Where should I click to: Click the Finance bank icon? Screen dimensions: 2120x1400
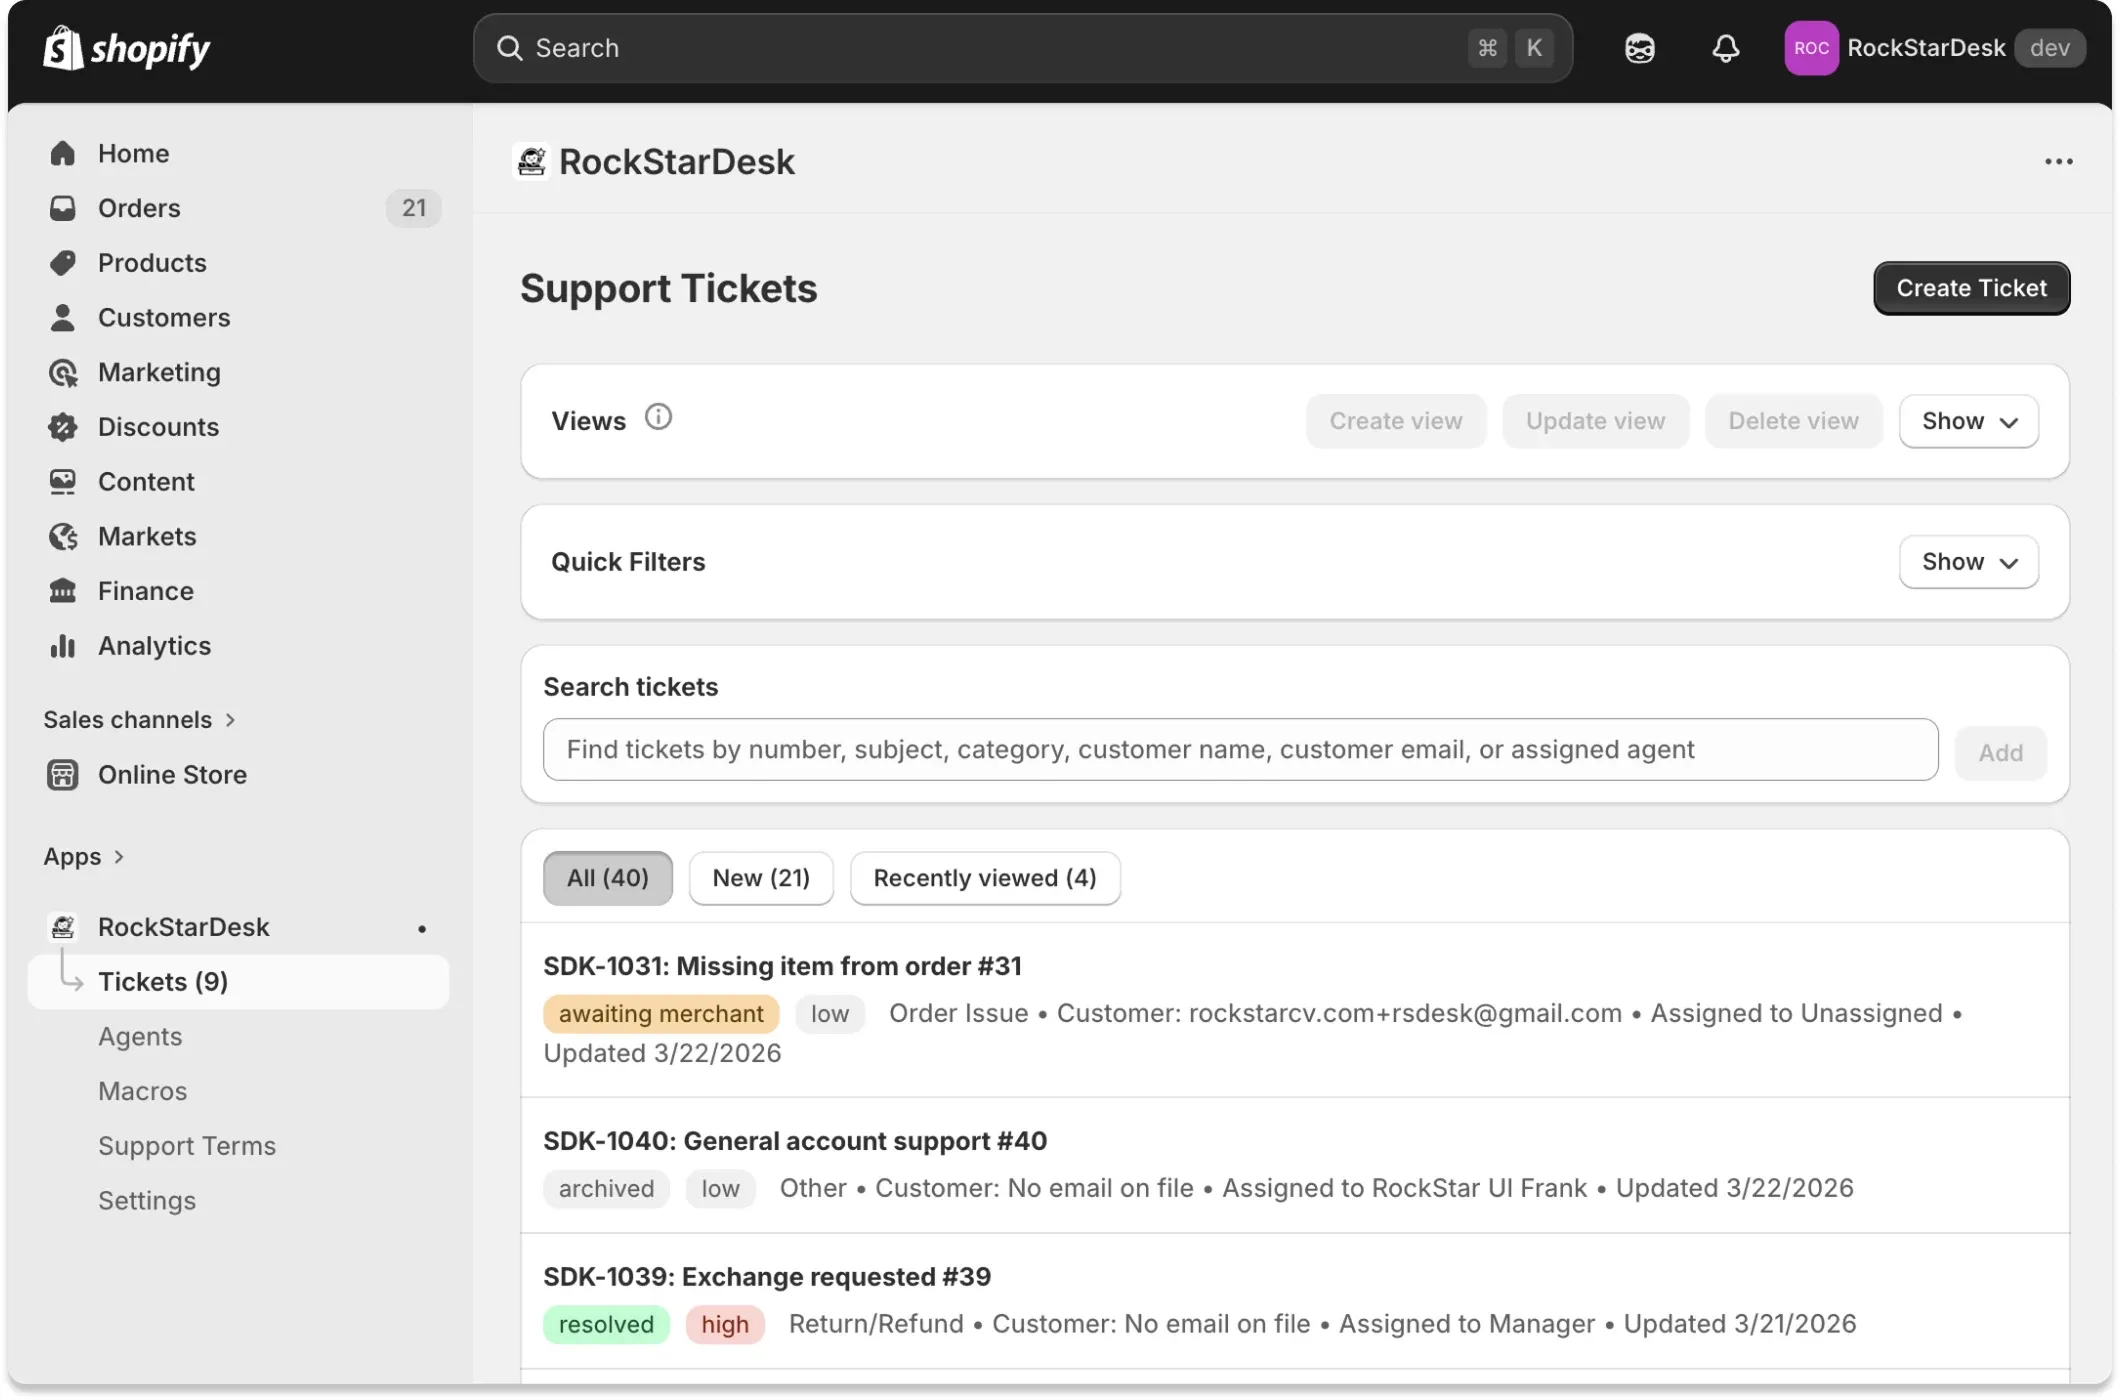pyautogui.click(x=62, y=591)
